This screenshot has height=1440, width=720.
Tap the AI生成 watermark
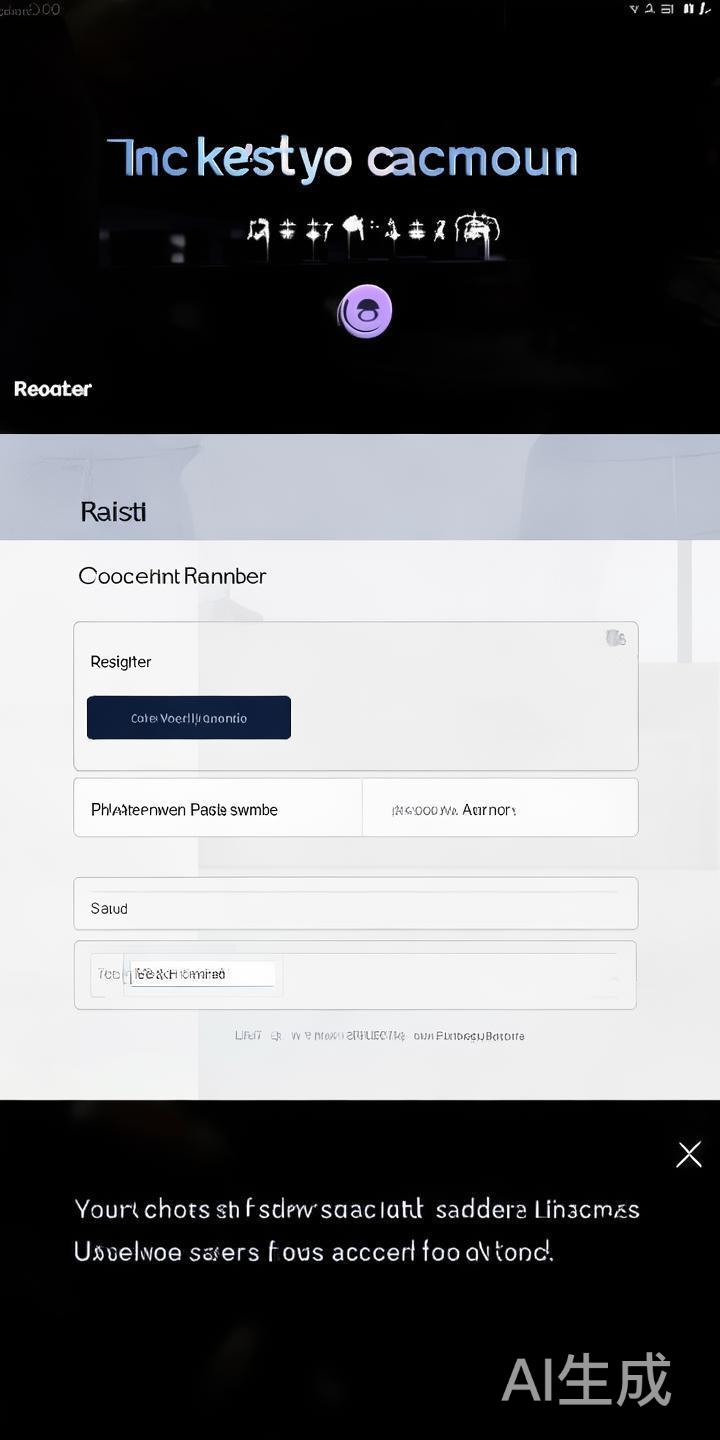point(586,1379)
